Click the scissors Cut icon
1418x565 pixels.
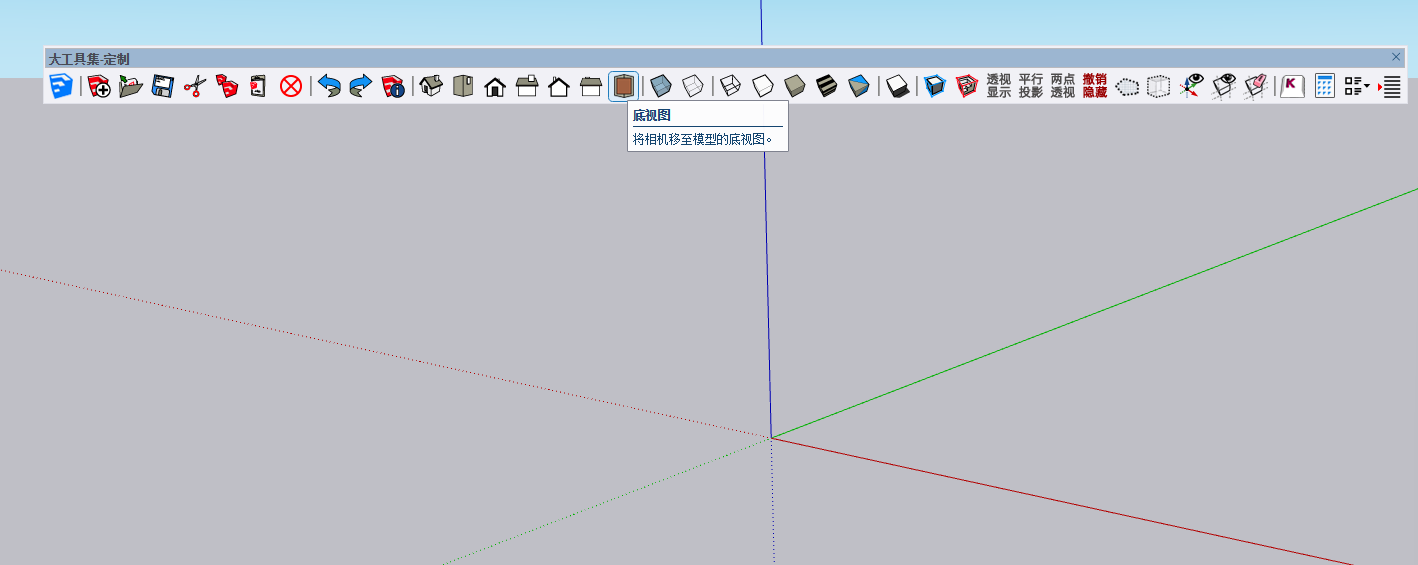[x=195, y=86]
